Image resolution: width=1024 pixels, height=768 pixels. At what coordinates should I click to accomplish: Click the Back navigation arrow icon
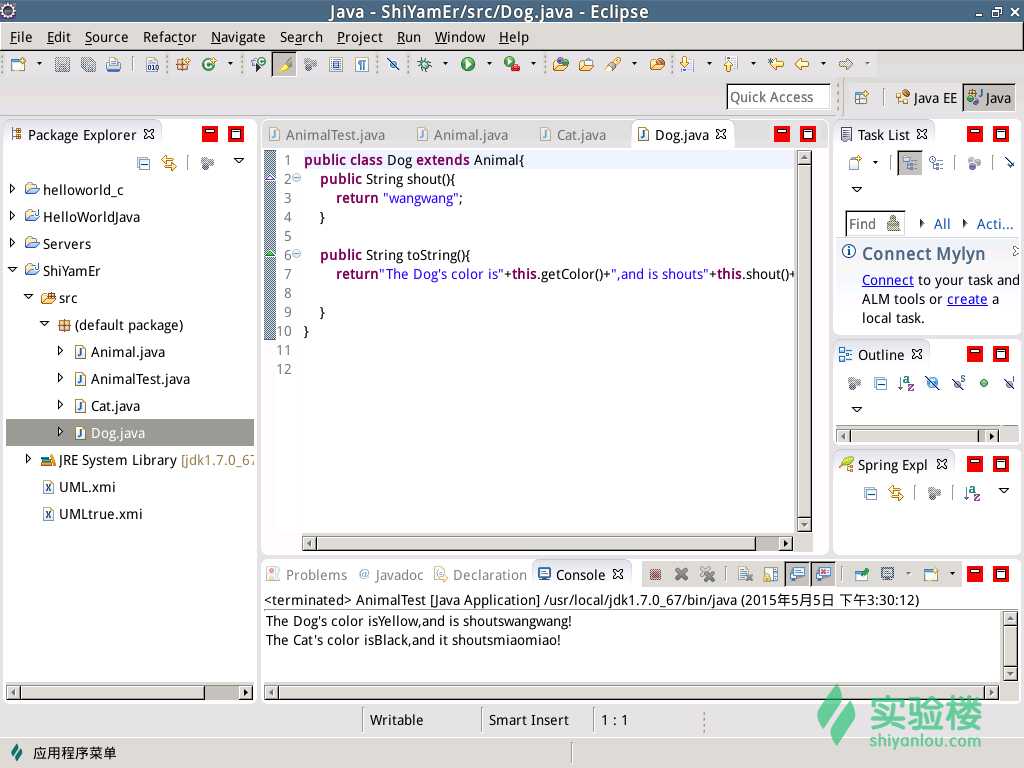point(802,64)
